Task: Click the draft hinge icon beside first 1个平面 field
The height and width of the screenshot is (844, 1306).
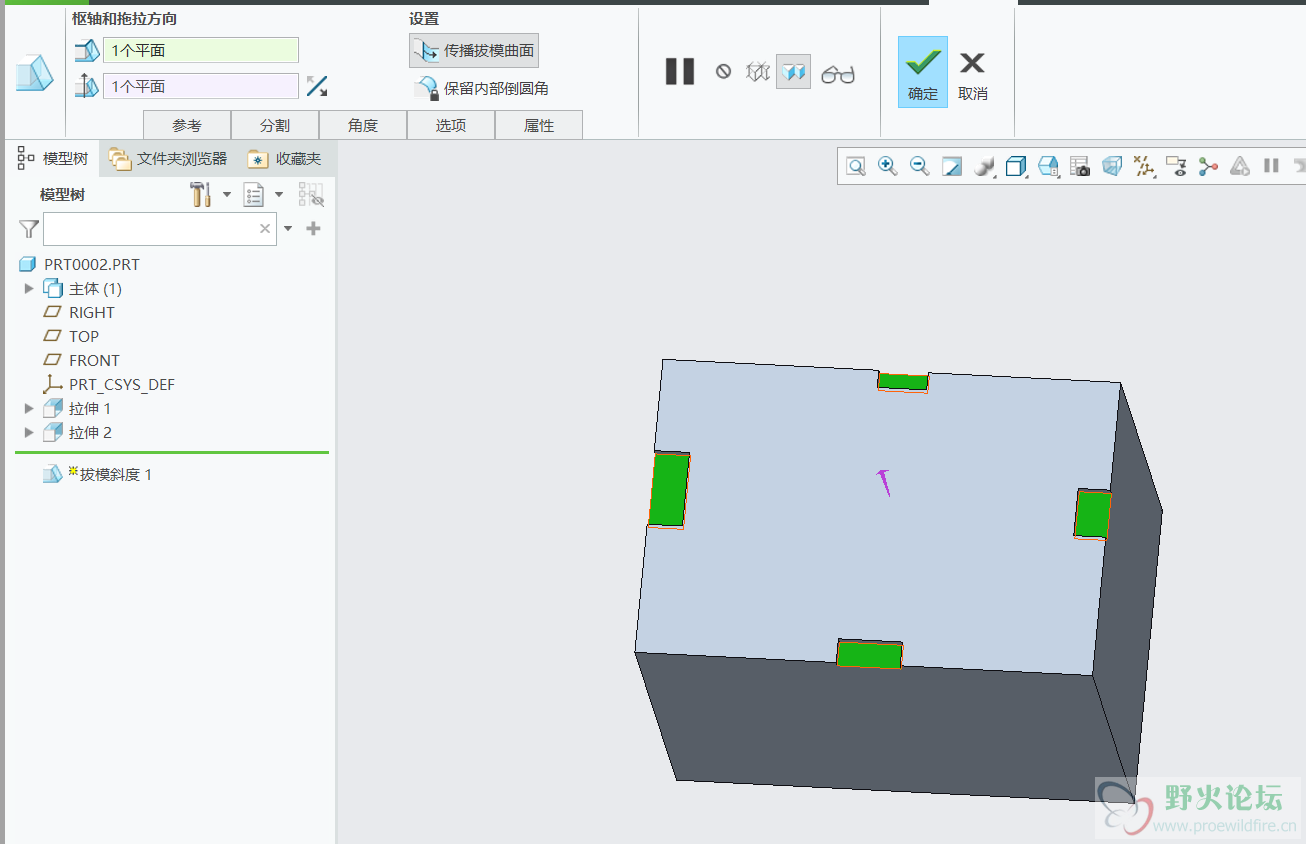Action: [x=87, y=50]
